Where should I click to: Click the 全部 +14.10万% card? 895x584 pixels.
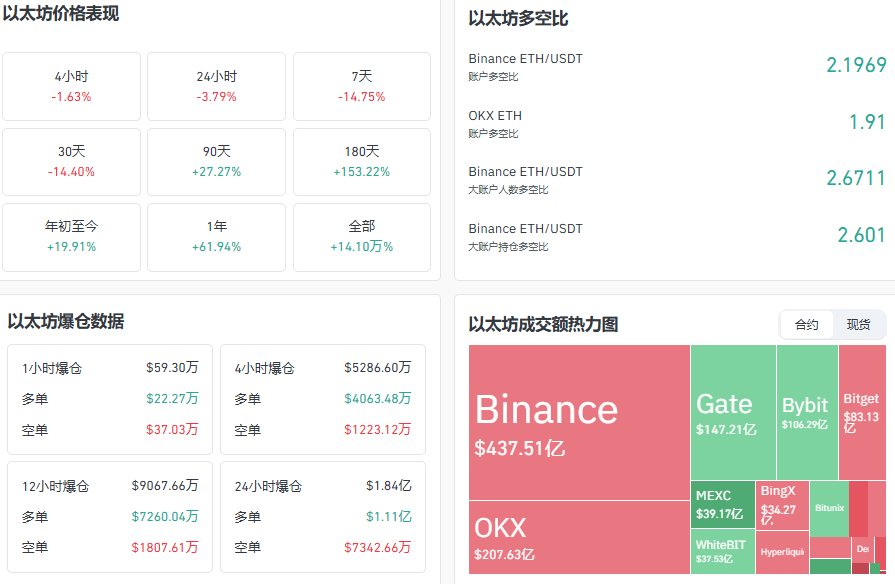[x=362, y=237]
